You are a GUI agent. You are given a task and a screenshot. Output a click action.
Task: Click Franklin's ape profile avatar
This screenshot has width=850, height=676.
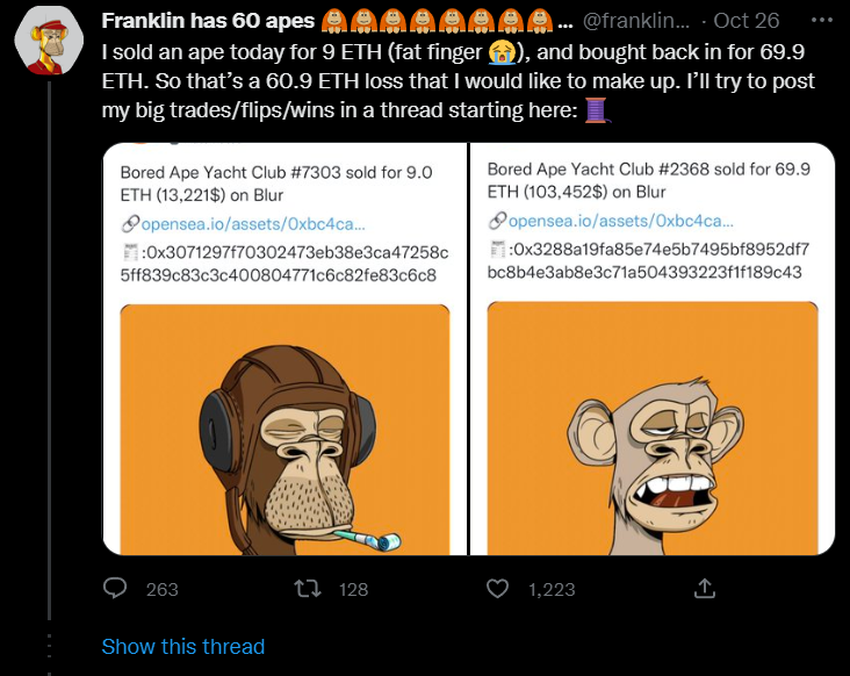(x=49, y=41)
